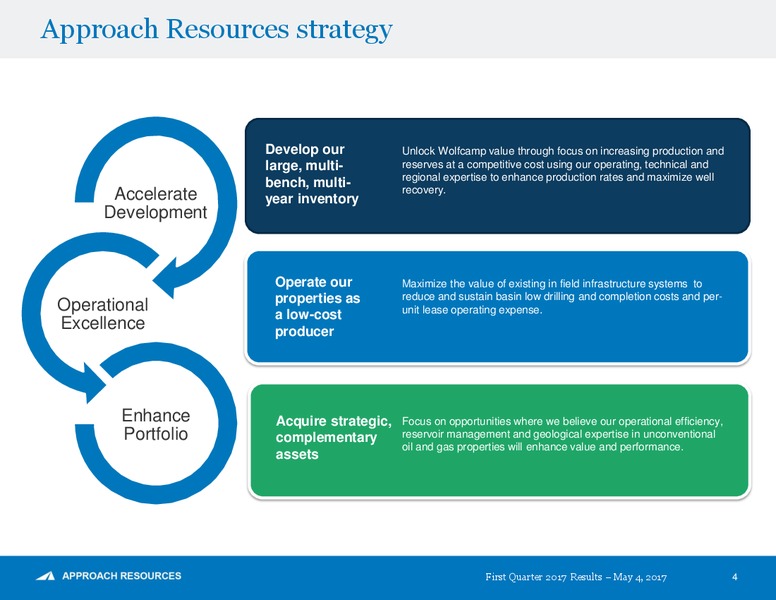The height and width of the screenshot is (600, 776).
Task: Click the 'Accelerate Development' circle label
Action: coord(155,203)
